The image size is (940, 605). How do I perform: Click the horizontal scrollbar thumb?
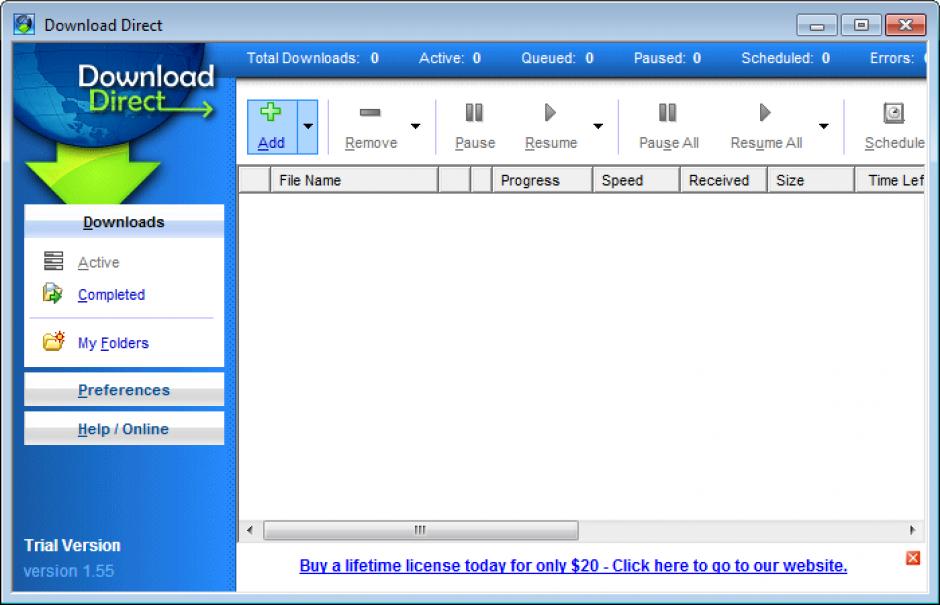pos(421,530)
